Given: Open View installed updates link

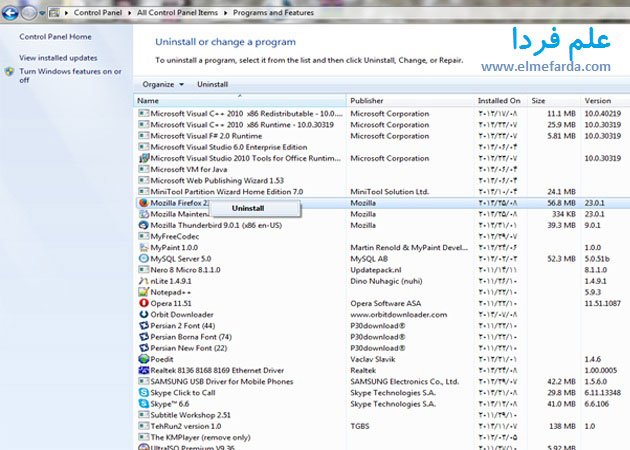Looking at the screenshot, I should point(58,58).
